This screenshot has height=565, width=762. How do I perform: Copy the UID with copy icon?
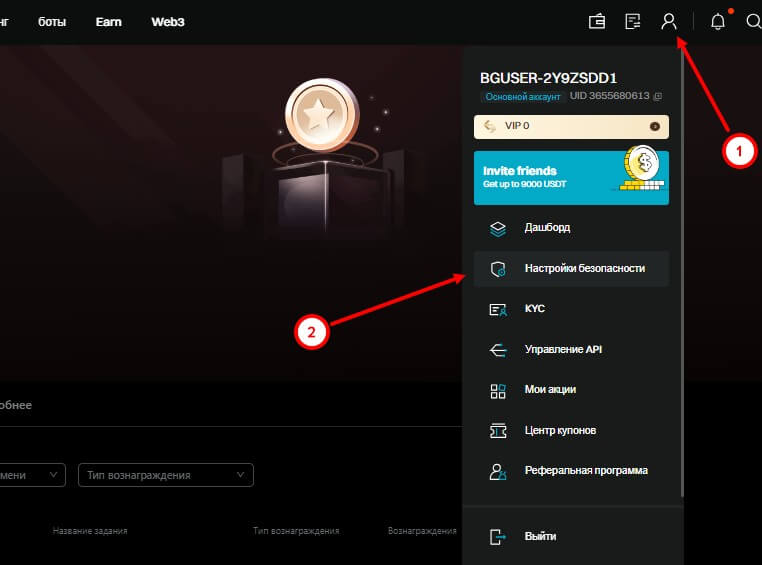tap(657, 96)
